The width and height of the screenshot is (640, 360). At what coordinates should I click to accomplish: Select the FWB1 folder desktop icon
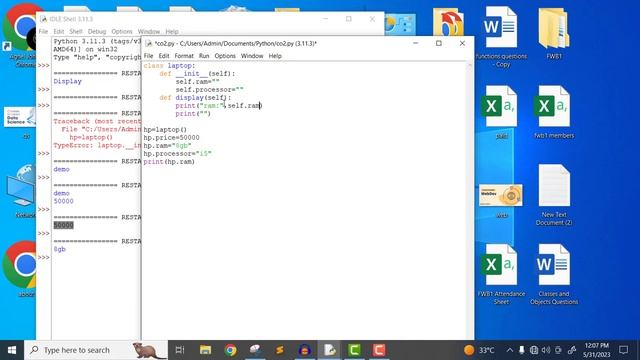point(554,34)
